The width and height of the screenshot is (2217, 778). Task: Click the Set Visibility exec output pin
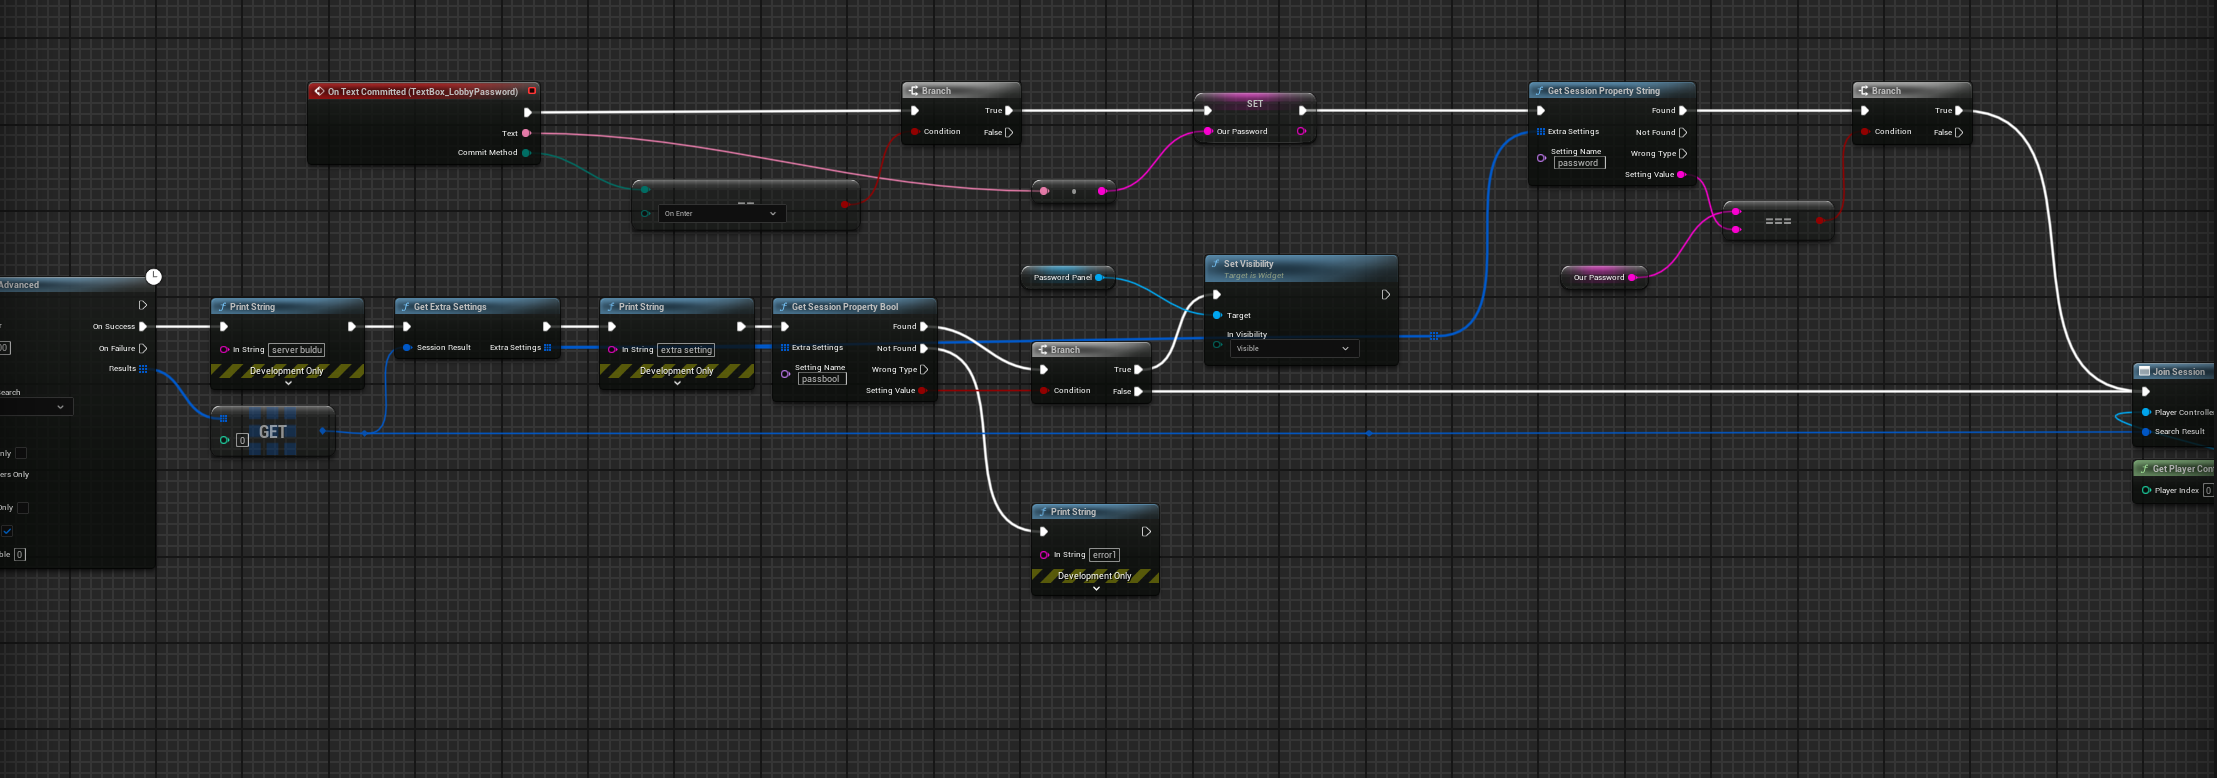pyautogui.click(x=1385, y=295)
